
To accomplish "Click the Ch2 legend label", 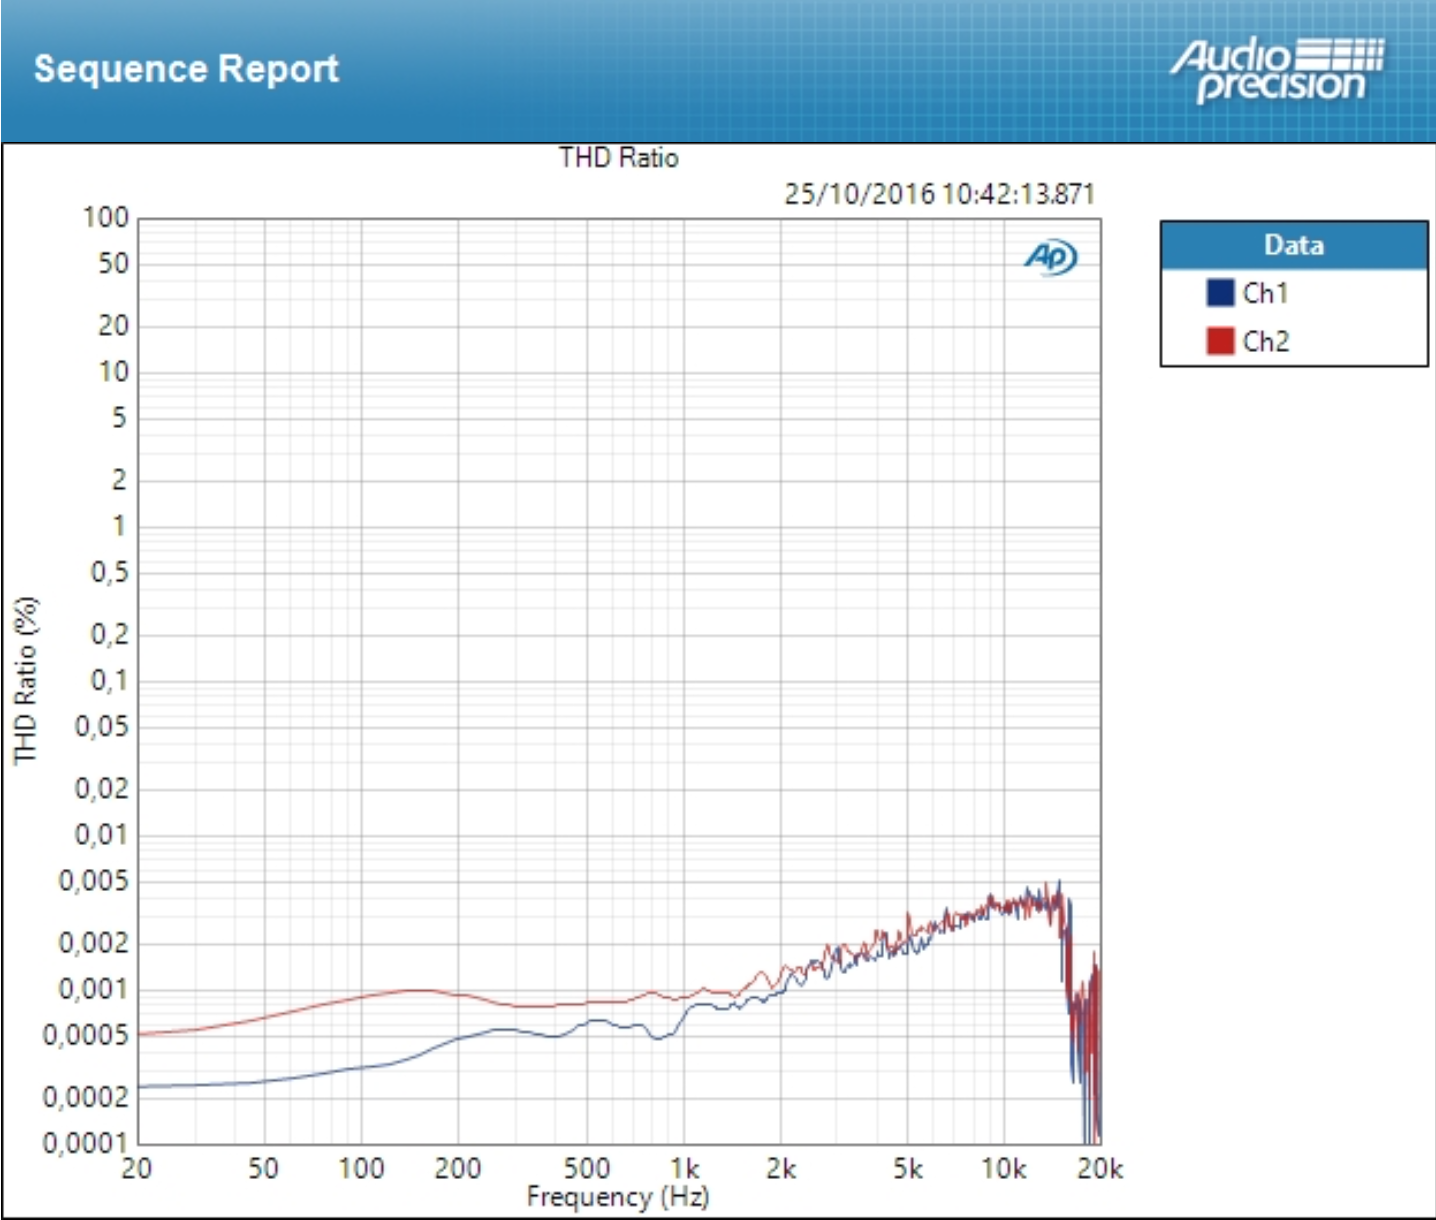I will click(1265, 341).
